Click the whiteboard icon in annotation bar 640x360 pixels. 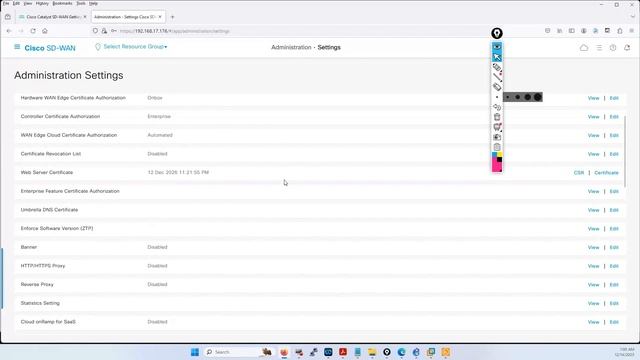pos(497,127)
